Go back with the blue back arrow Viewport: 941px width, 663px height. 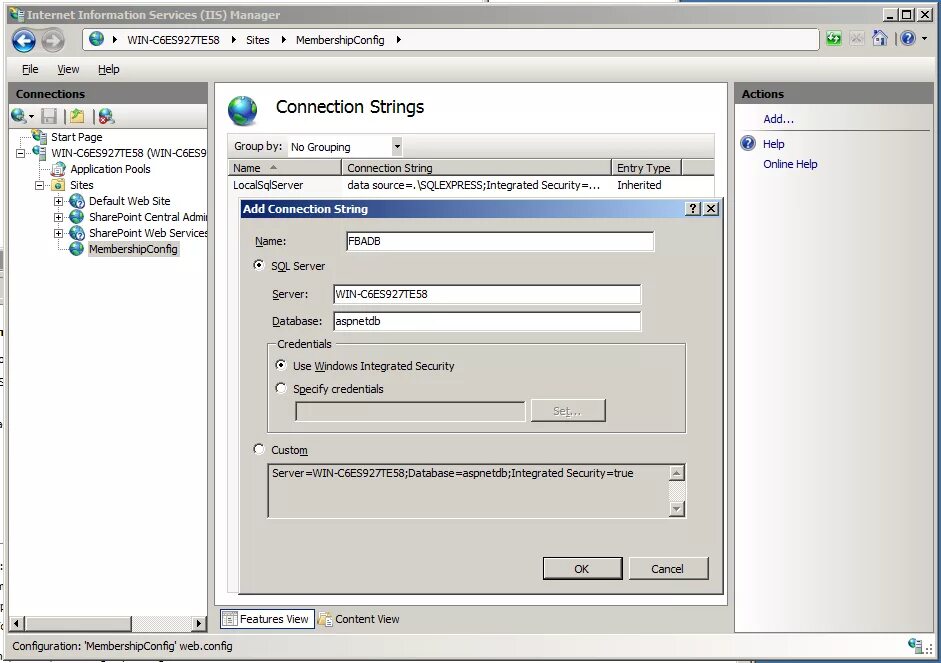24,40
